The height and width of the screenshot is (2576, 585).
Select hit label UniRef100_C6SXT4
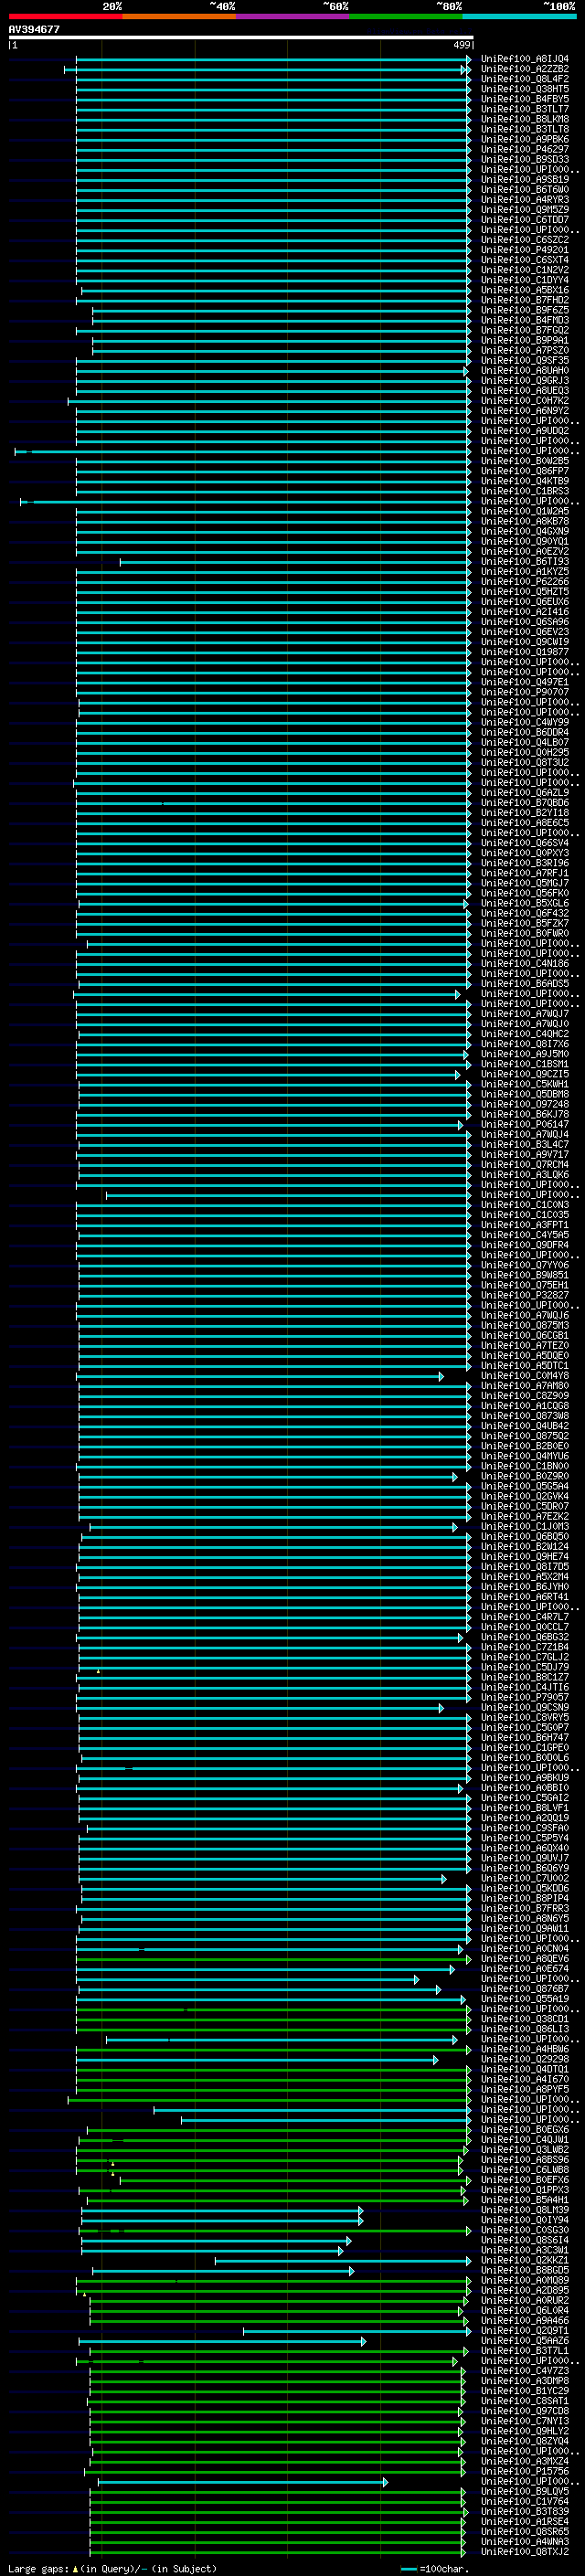click(524, 260)
